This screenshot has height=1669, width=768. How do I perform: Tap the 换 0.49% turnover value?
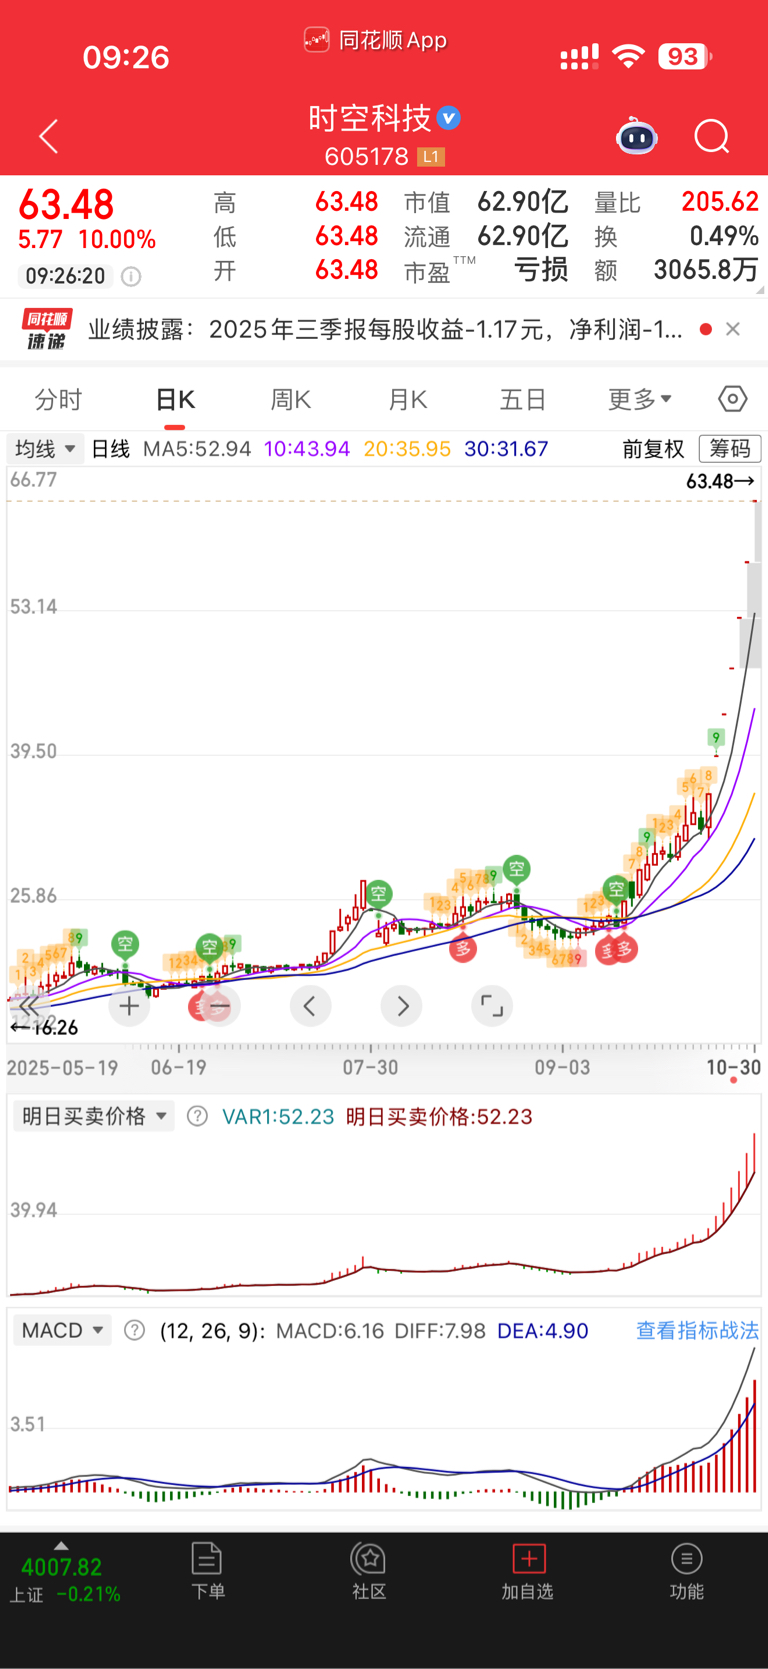(724, 236)
